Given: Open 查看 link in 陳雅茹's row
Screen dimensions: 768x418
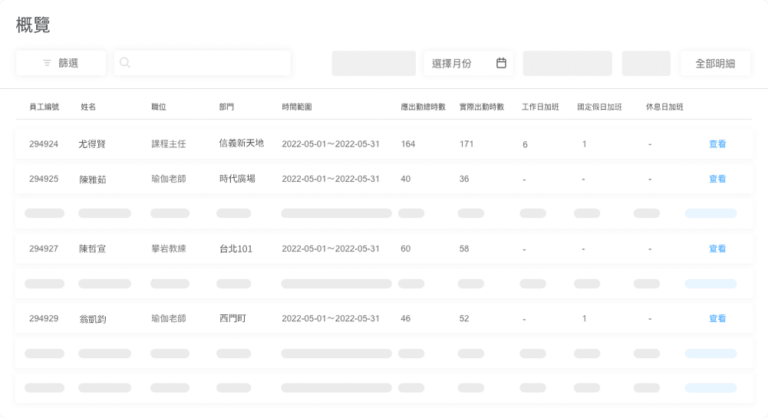Looking at the screenshot, I should click(x=717, y=179).
